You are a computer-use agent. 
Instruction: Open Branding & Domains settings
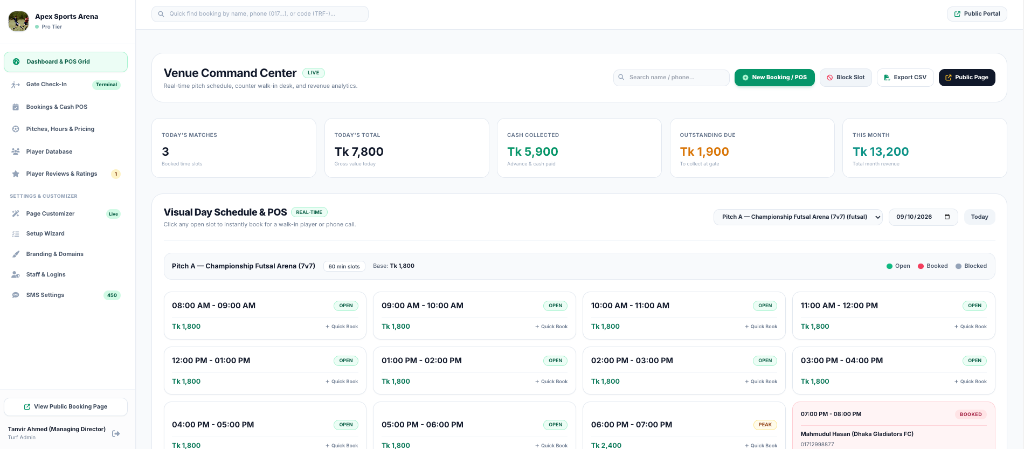click(66, 254)
